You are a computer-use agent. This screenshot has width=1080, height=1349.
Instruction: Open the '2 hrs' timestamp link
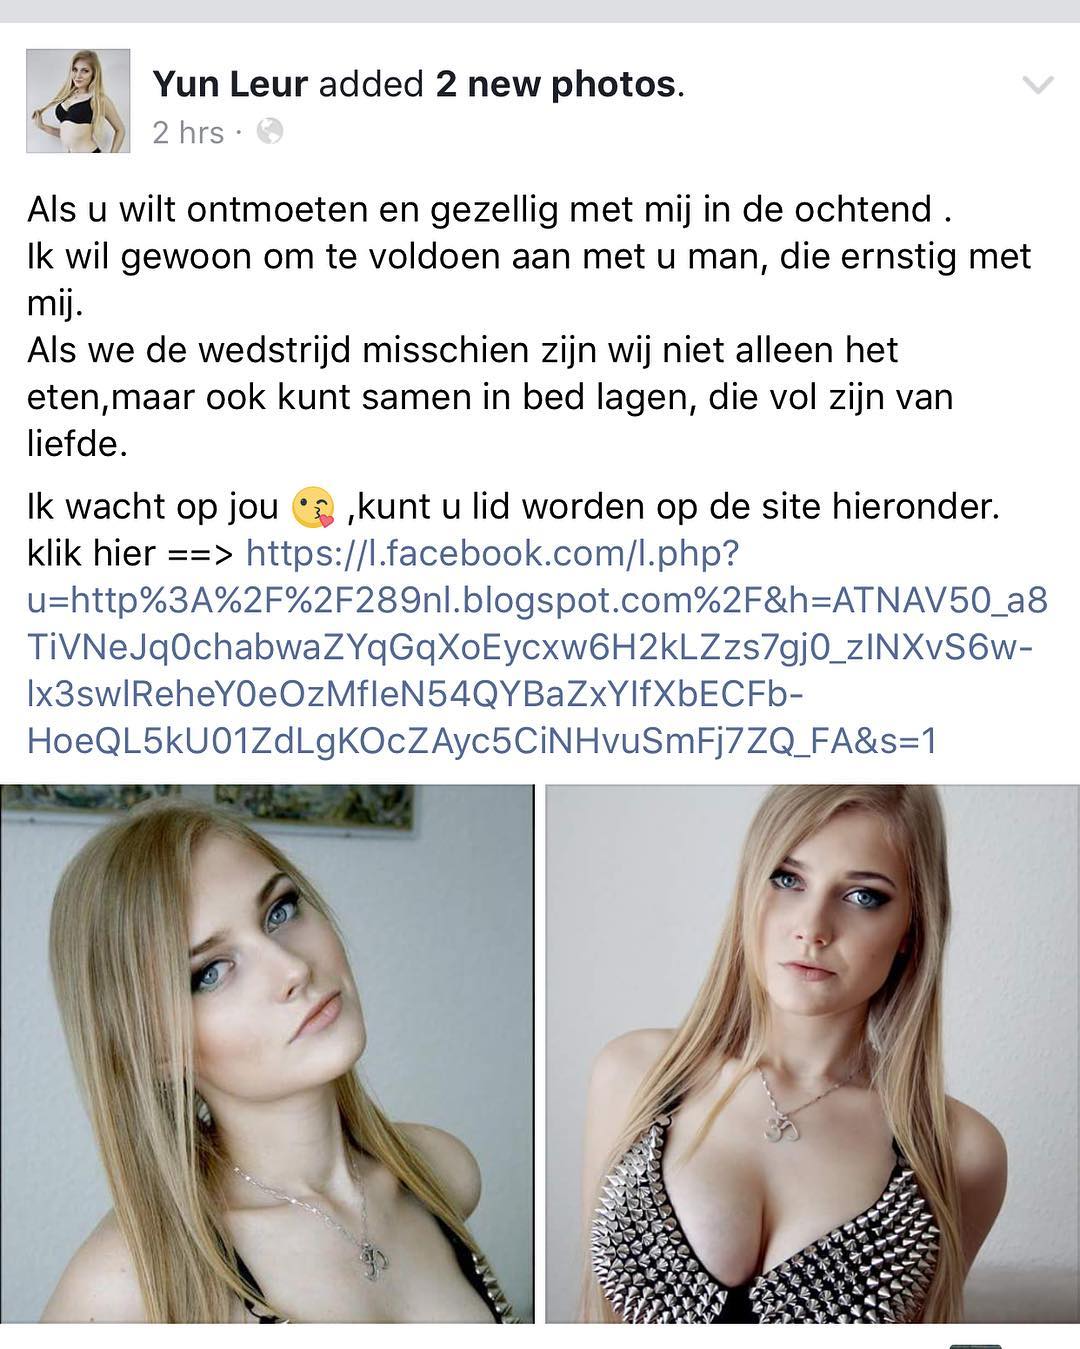[188, 132]
